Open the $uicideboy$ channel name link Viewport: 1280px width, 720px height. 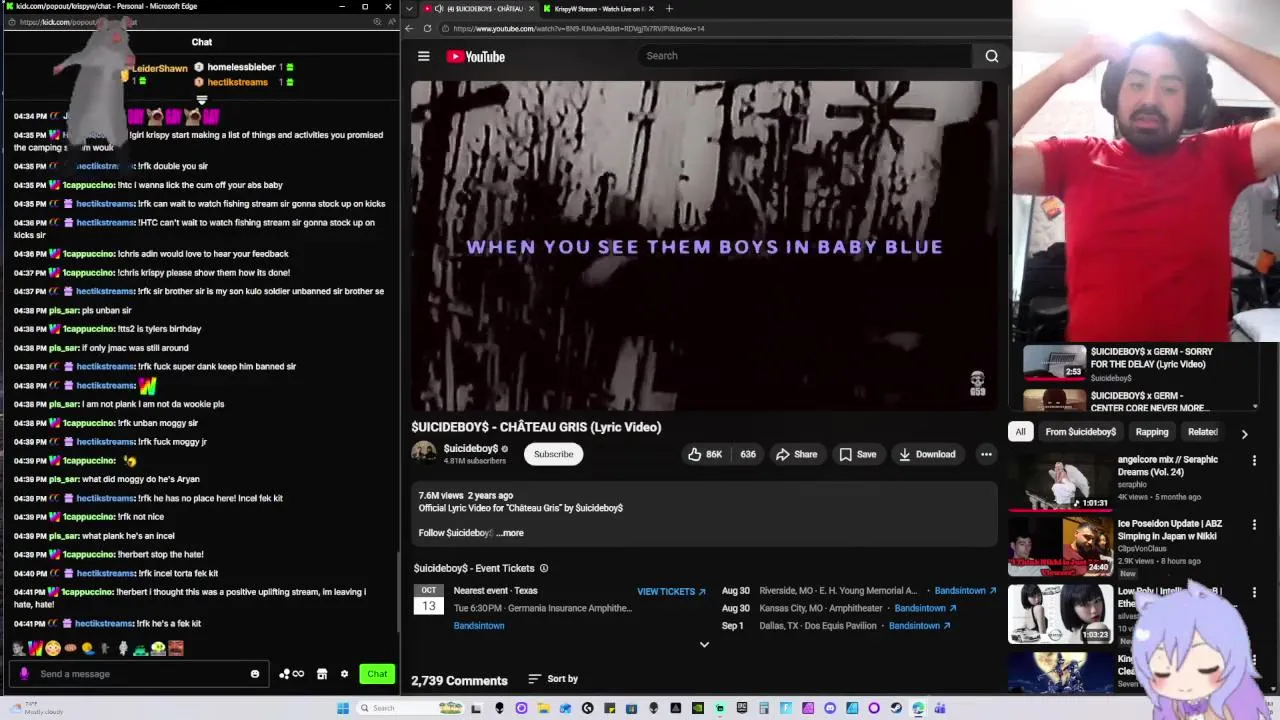pyautogui.click(x=471, y=449)
